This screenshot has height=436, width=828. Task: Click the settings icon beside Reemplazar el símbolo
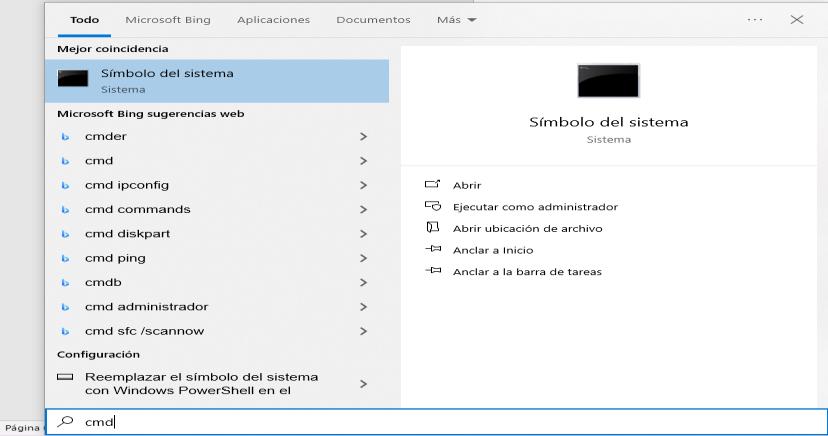pos(65,377)
